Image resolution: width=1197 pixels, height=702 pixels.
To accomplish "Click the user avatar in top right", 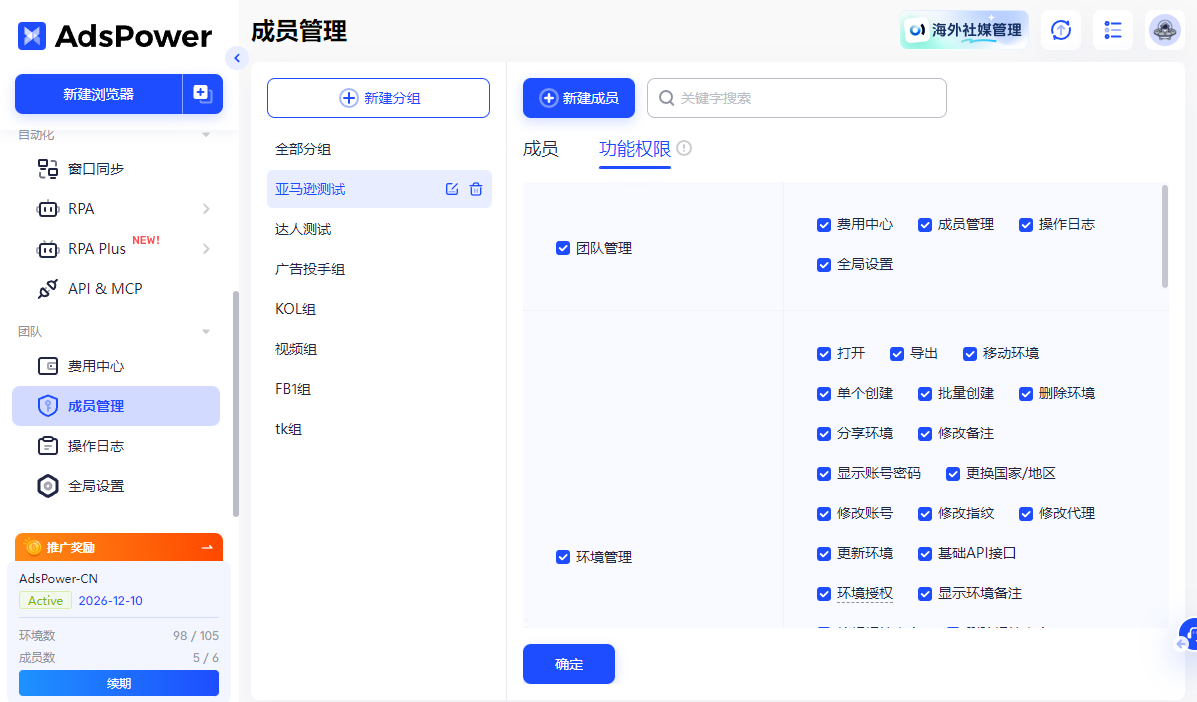I will pyautogui.click(x=1165, y=30).
